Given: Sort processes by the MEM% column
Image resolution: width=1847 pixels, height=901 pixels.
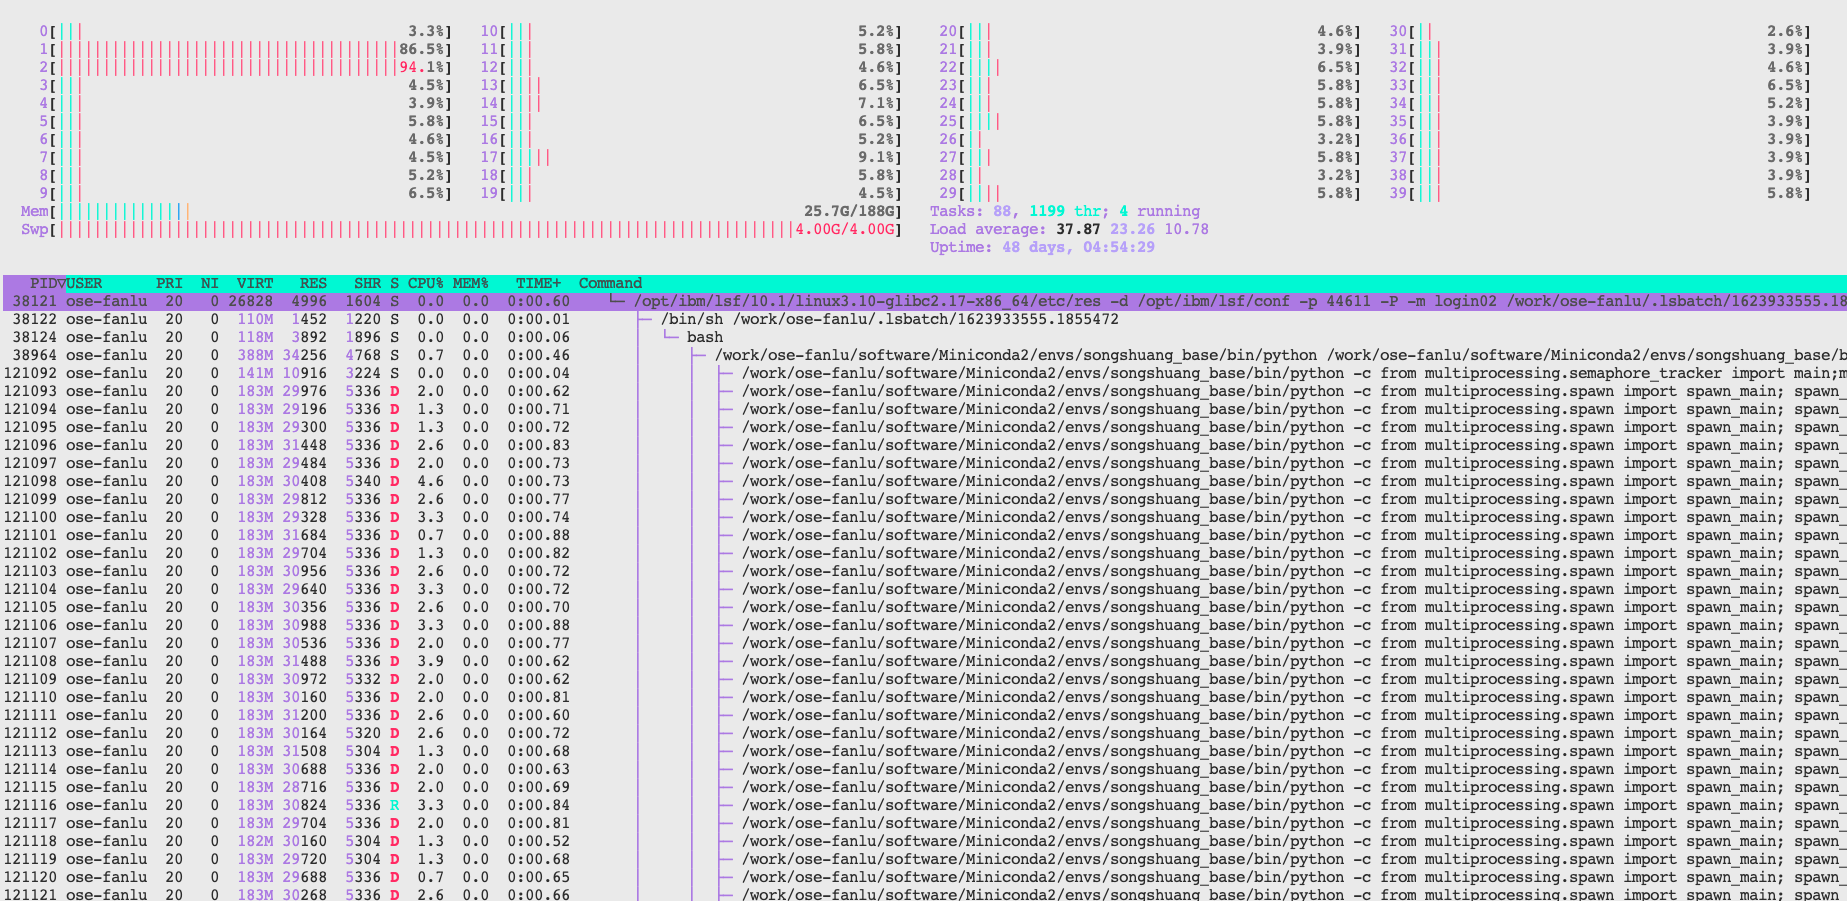Looking at the screenshot, I should click(x=468, y=283).
